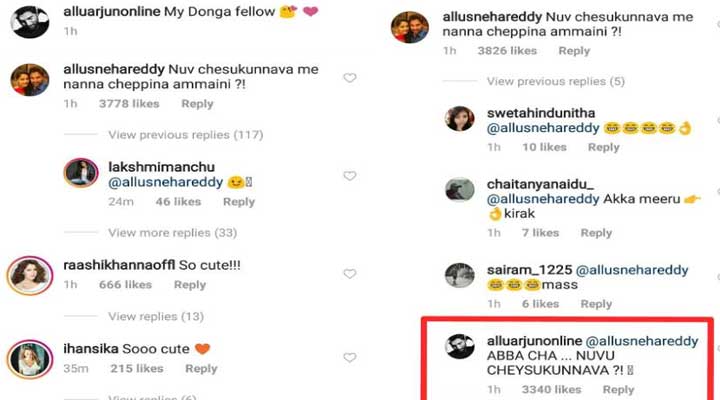Open ihansika's profile avatar
Screen dimensions: 720x400
[30, 358]
